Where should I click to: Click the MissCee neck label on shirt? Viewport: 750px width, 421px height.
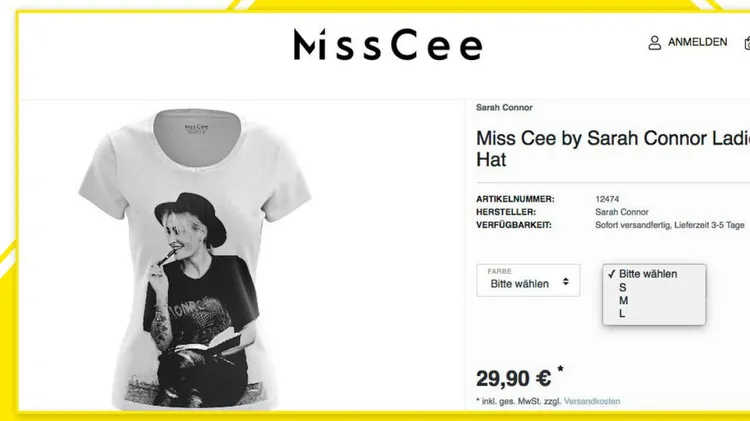[197, 128]
